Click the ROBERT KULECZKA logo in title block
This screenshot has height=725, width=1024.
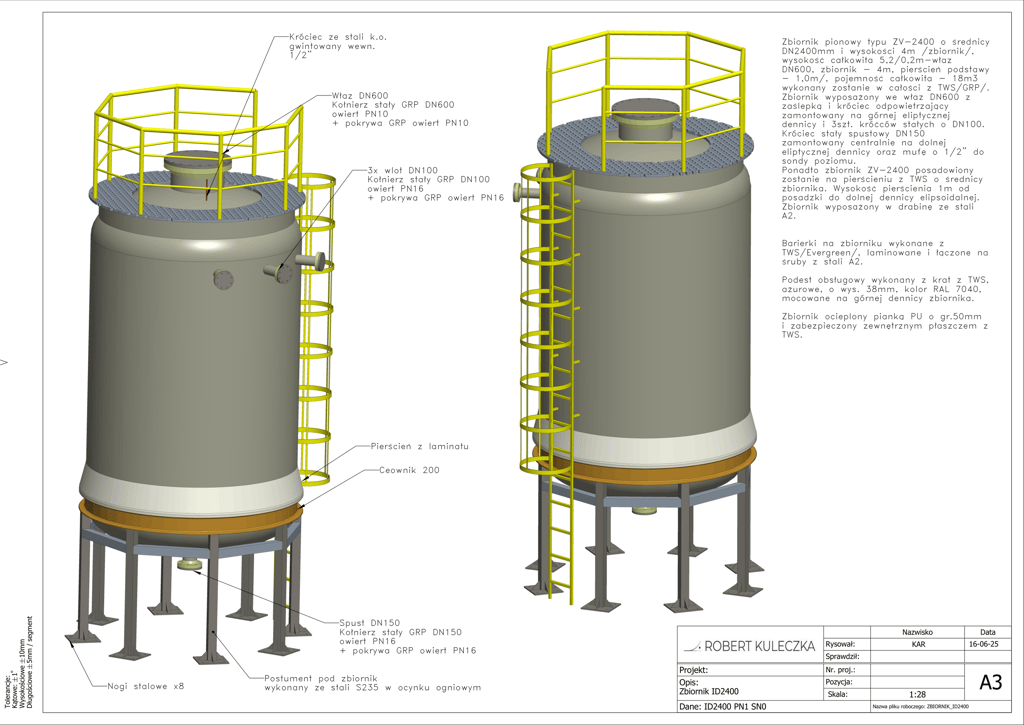[750, 646]
